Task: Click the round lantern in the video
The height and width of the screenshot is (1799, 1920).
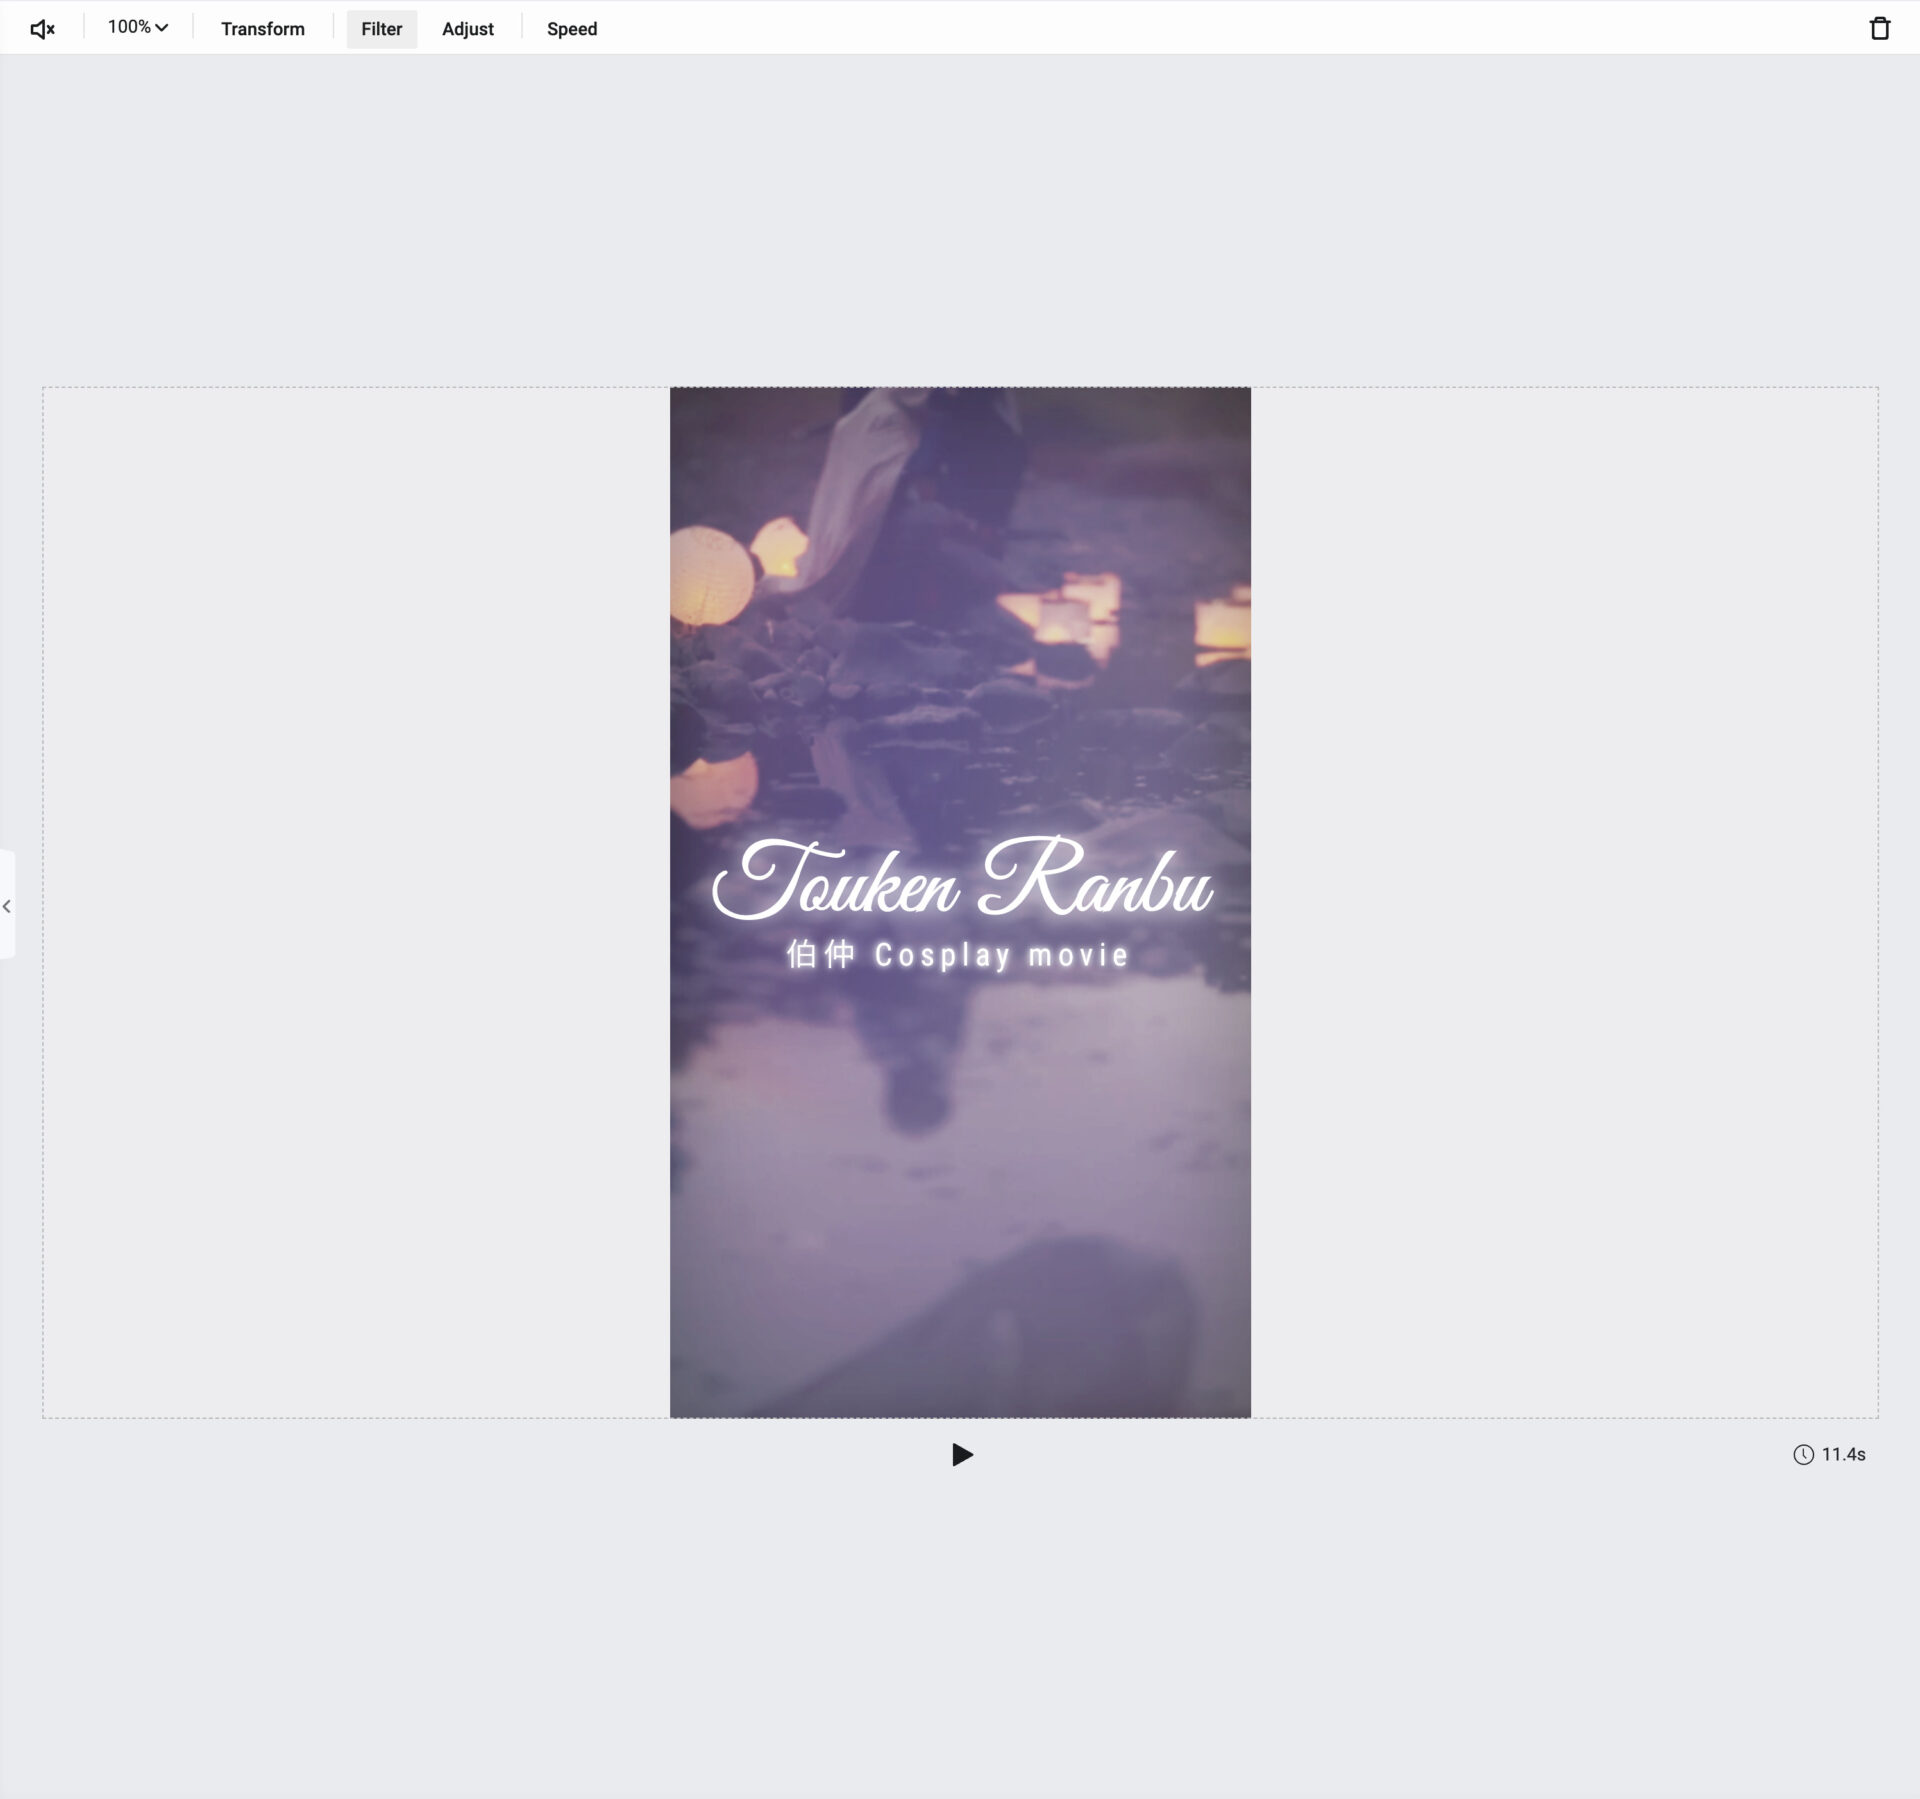Action: click(x=711, y=574)
